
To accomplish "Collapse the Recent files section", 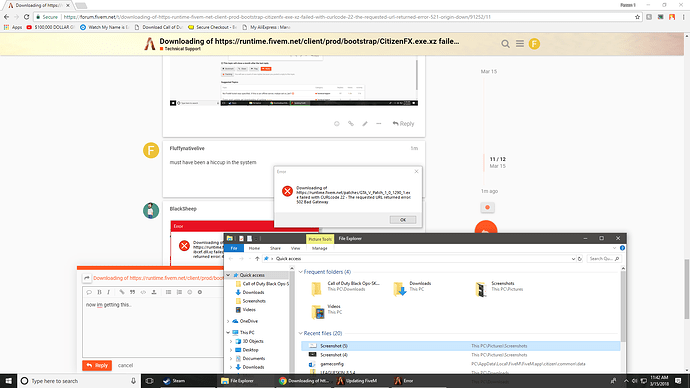I will pyautogui.click(x=301, y=333).
